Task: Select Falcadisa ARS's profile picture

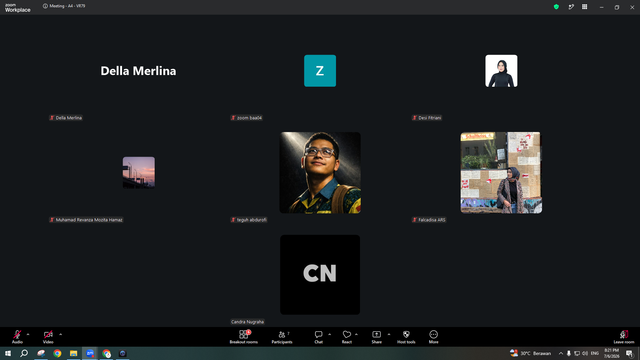Action: click(501, 172)
